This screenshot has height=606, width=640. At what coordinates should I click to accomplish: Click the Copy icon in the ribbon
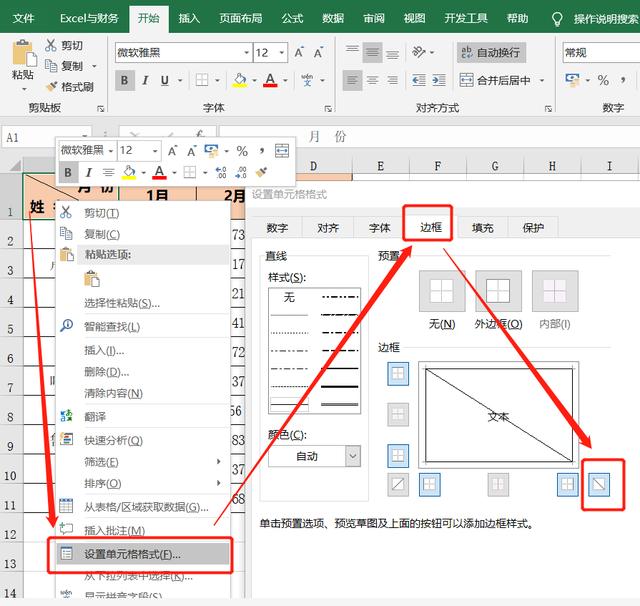tap(51, 65)
